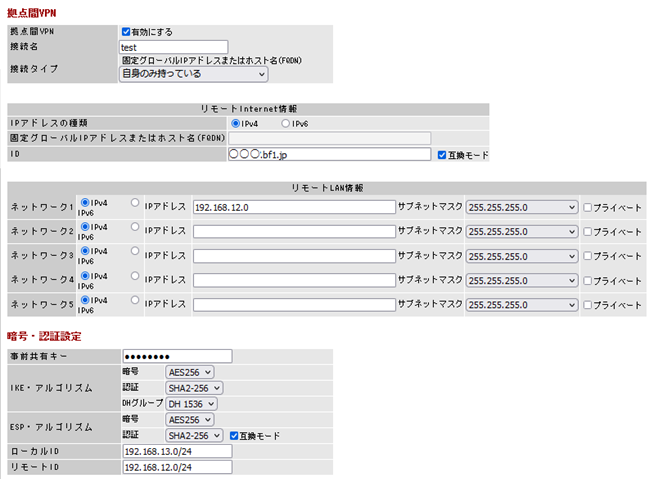Viewport: 649px width, 479px height.
Task: Toggle ESP 互換モード checkbox
Action: (234, 436)
